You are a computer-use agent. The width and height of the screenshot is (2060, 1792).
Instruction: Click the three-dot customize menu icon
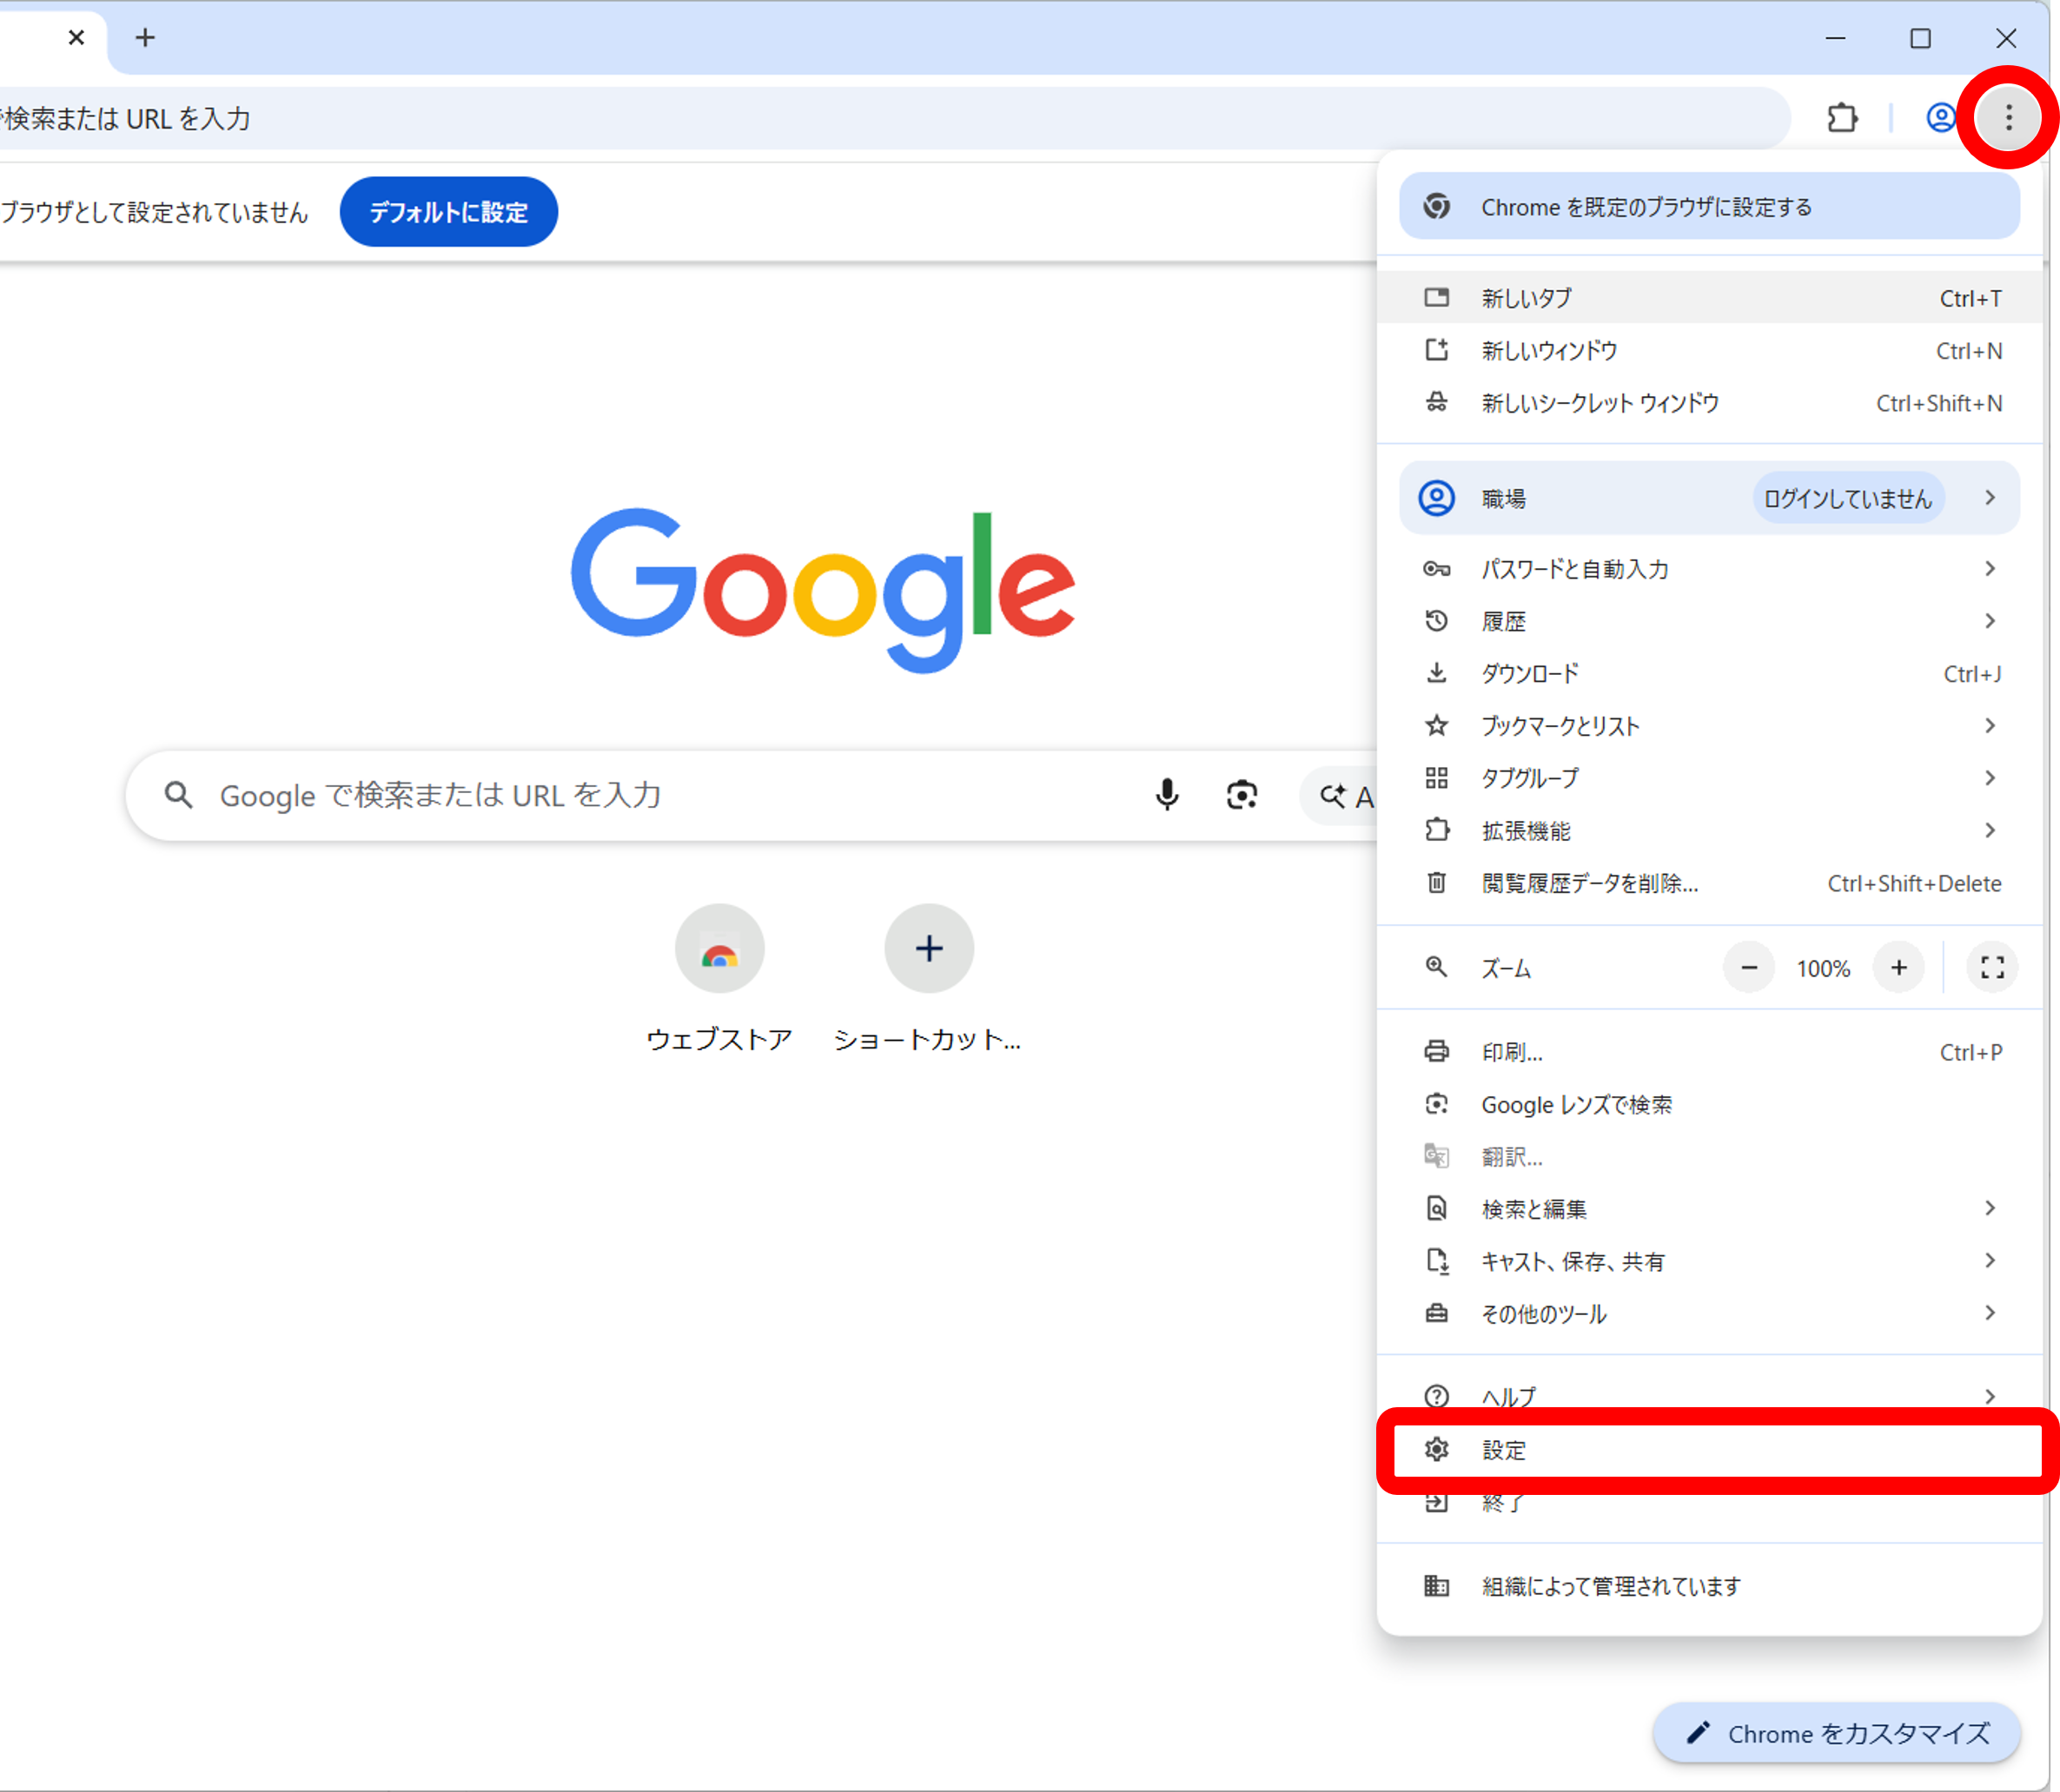tap(2007, 117)
